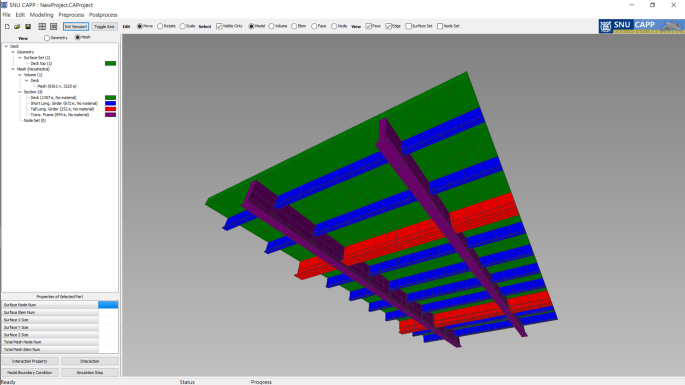685x385 pixels.
Task: Click Toggle Axis button
Action: point(104,27)
